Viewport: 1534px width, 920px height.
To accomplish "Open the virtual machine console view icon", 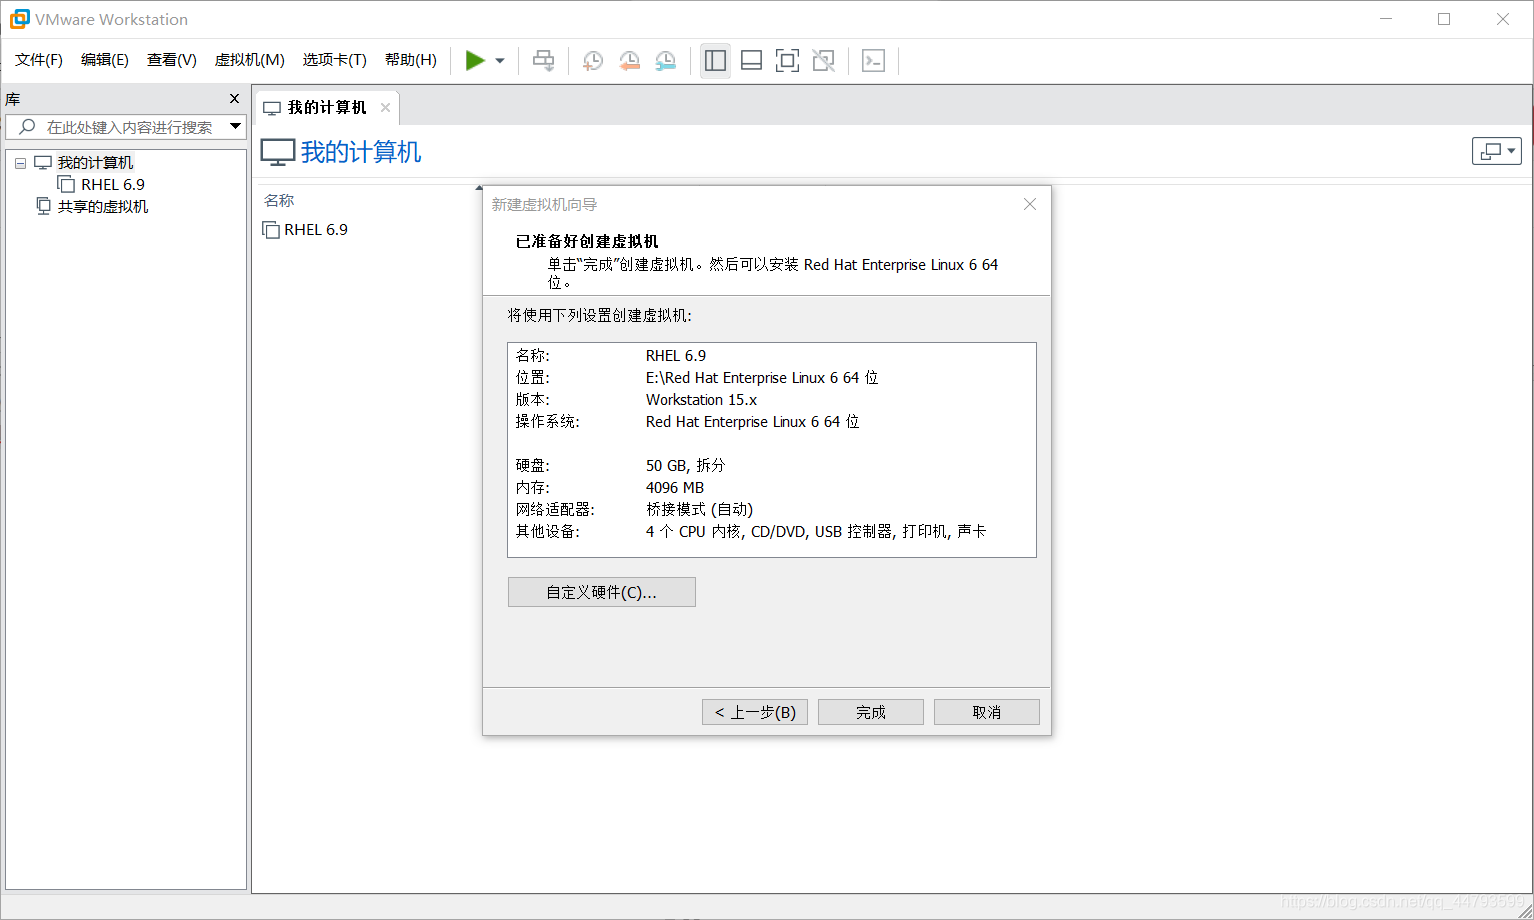I will pos(873,60).
